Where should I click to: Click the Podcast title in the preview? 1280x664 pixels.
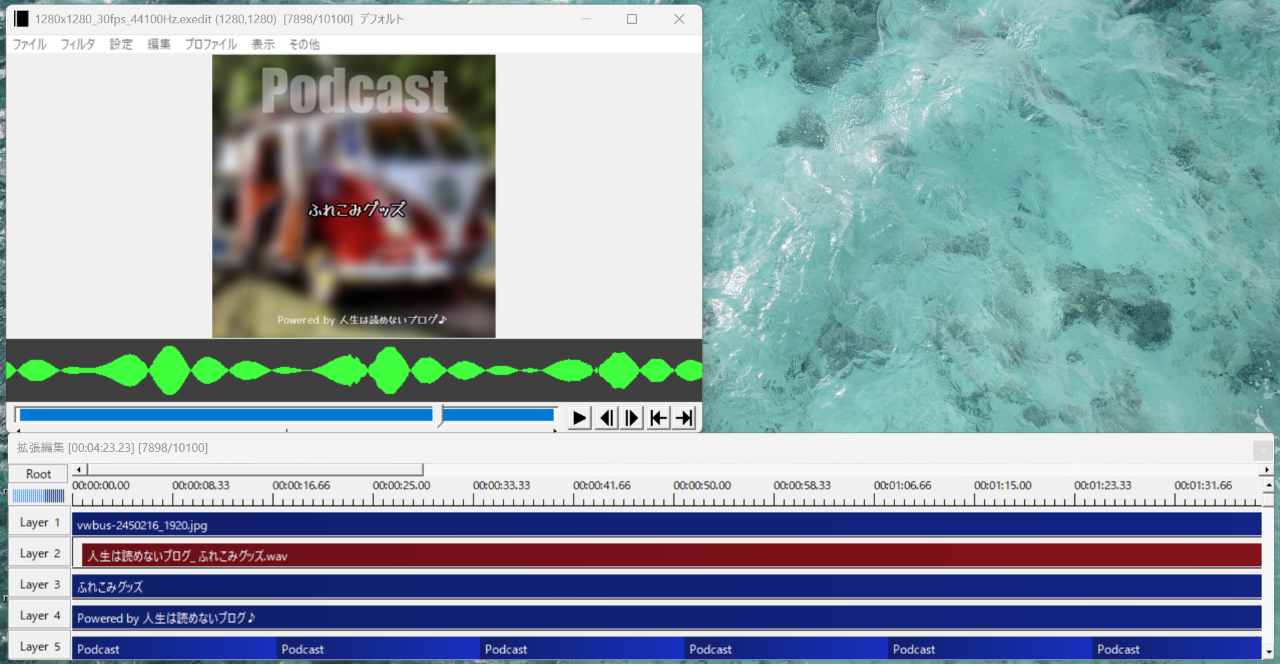pos(354,92)
